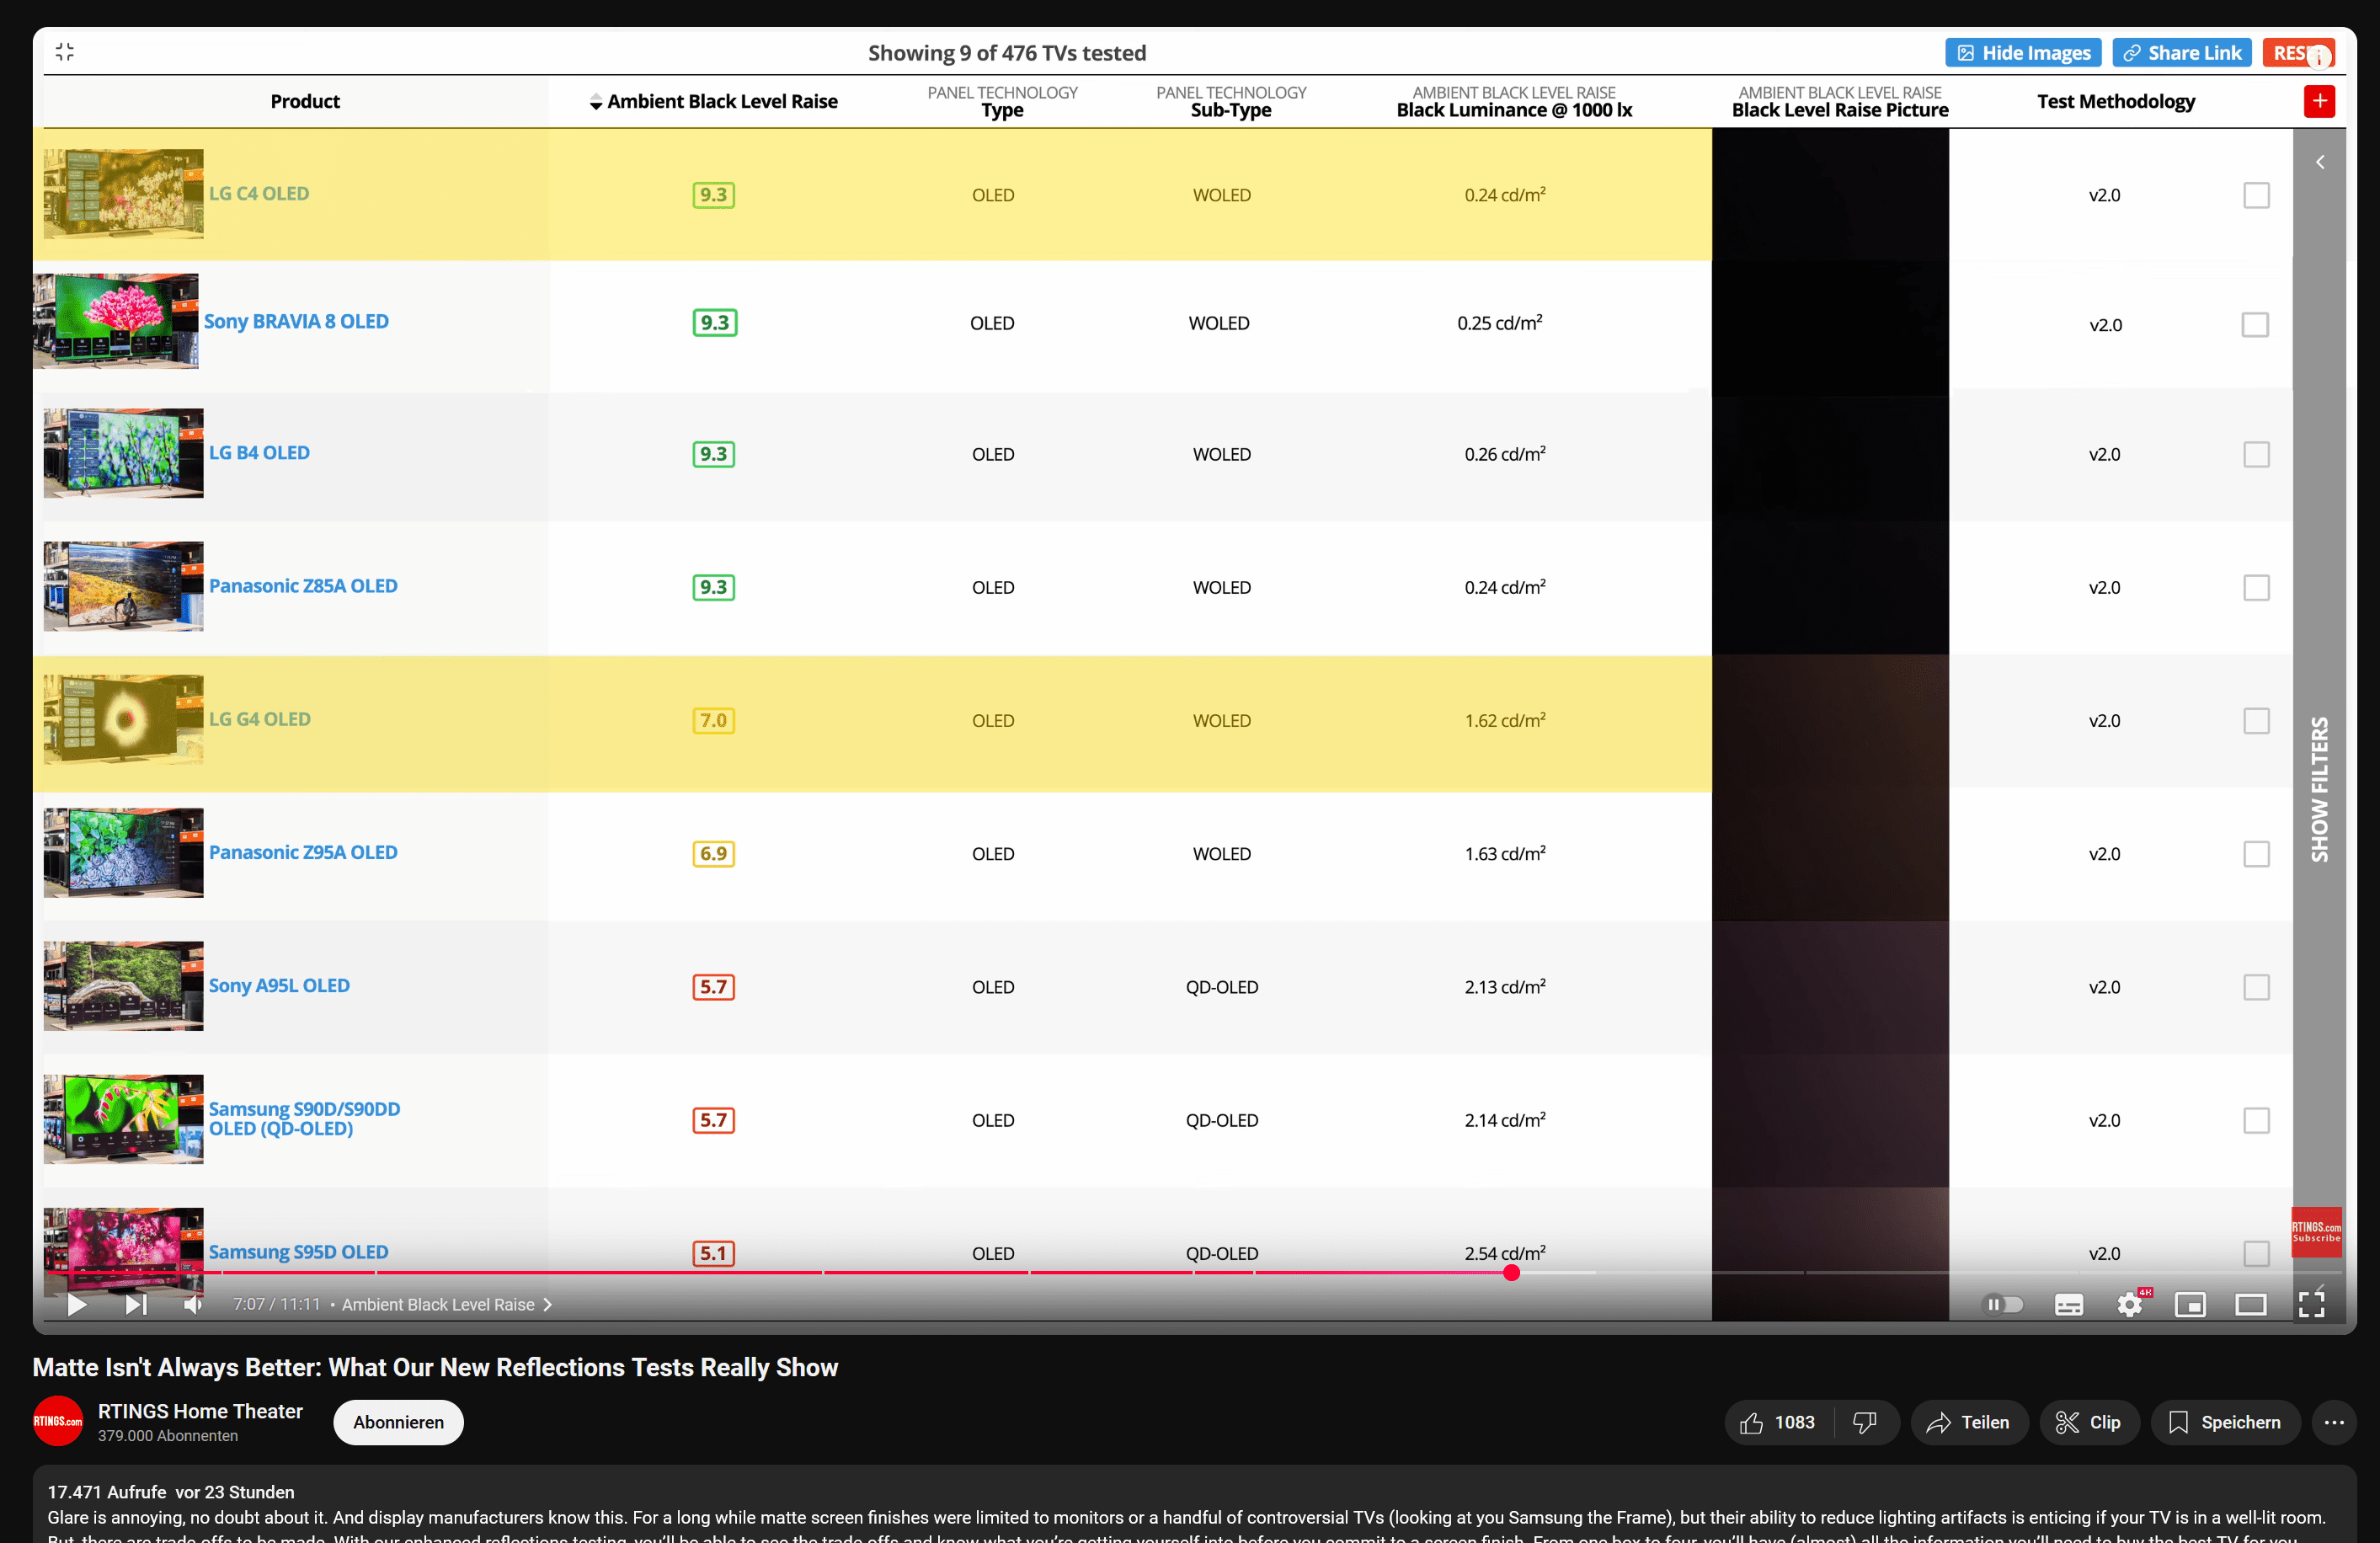This screenshot has height=1543, width=2380.
Task: Open RTINGS Home Theater channel avatar
Action: 58,1421
